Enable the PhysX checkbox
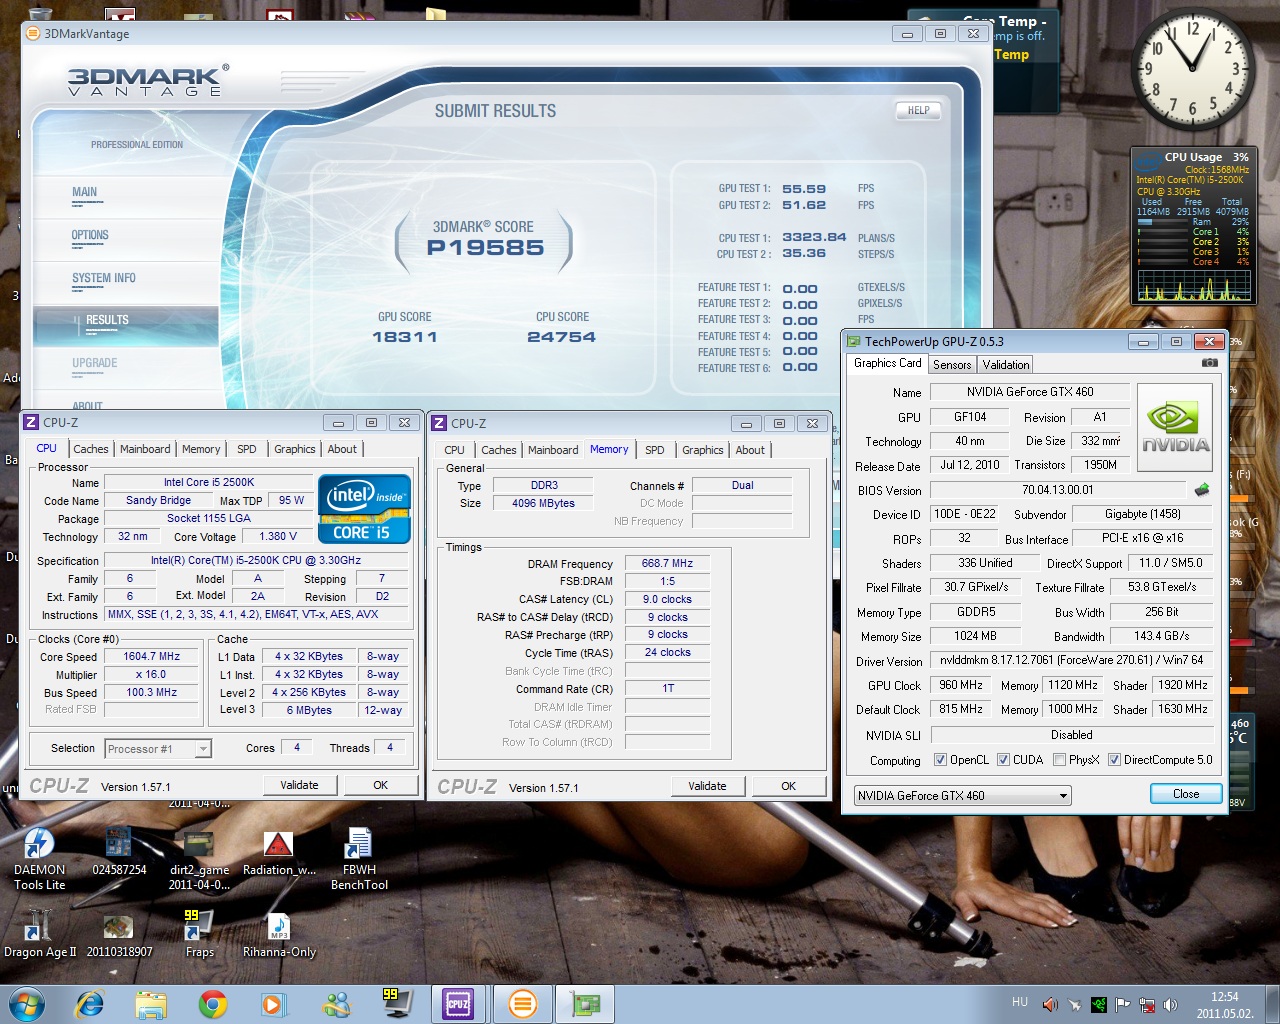1280x1024 pixels. click(x=1059, y=760)
